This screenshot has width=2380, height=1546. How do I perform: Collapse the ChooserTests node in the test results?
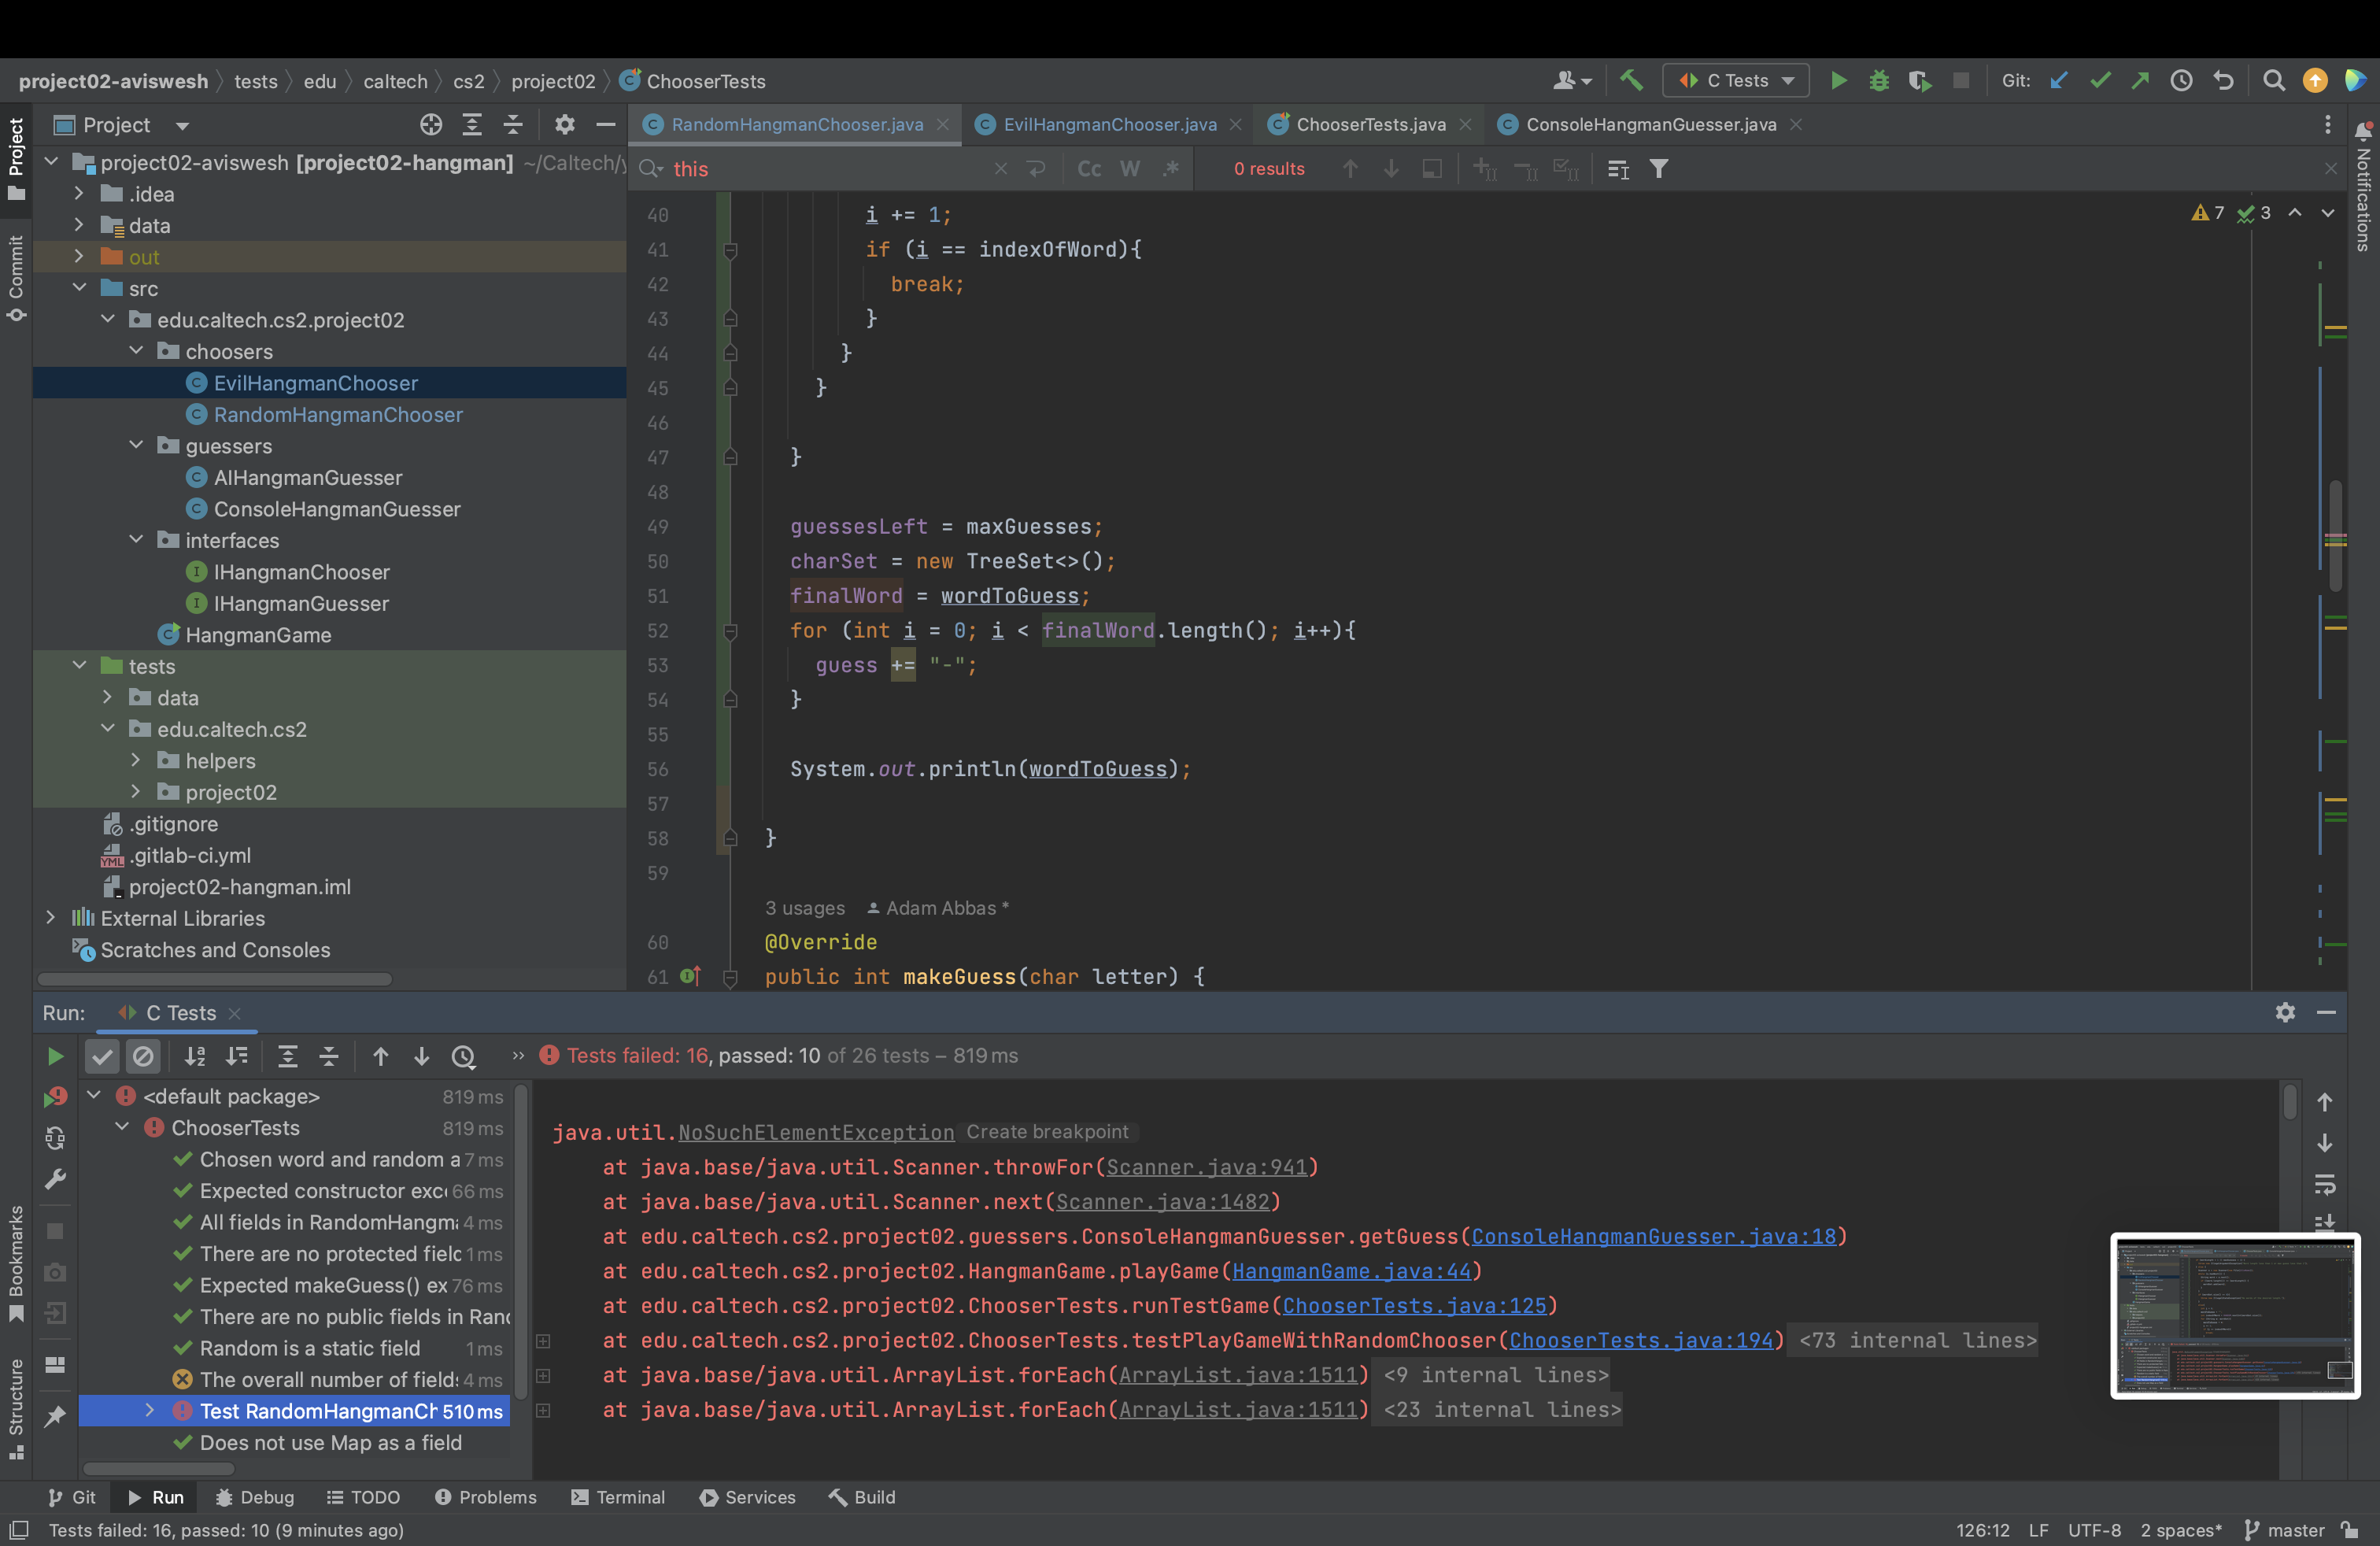[x=122, y=1127]
